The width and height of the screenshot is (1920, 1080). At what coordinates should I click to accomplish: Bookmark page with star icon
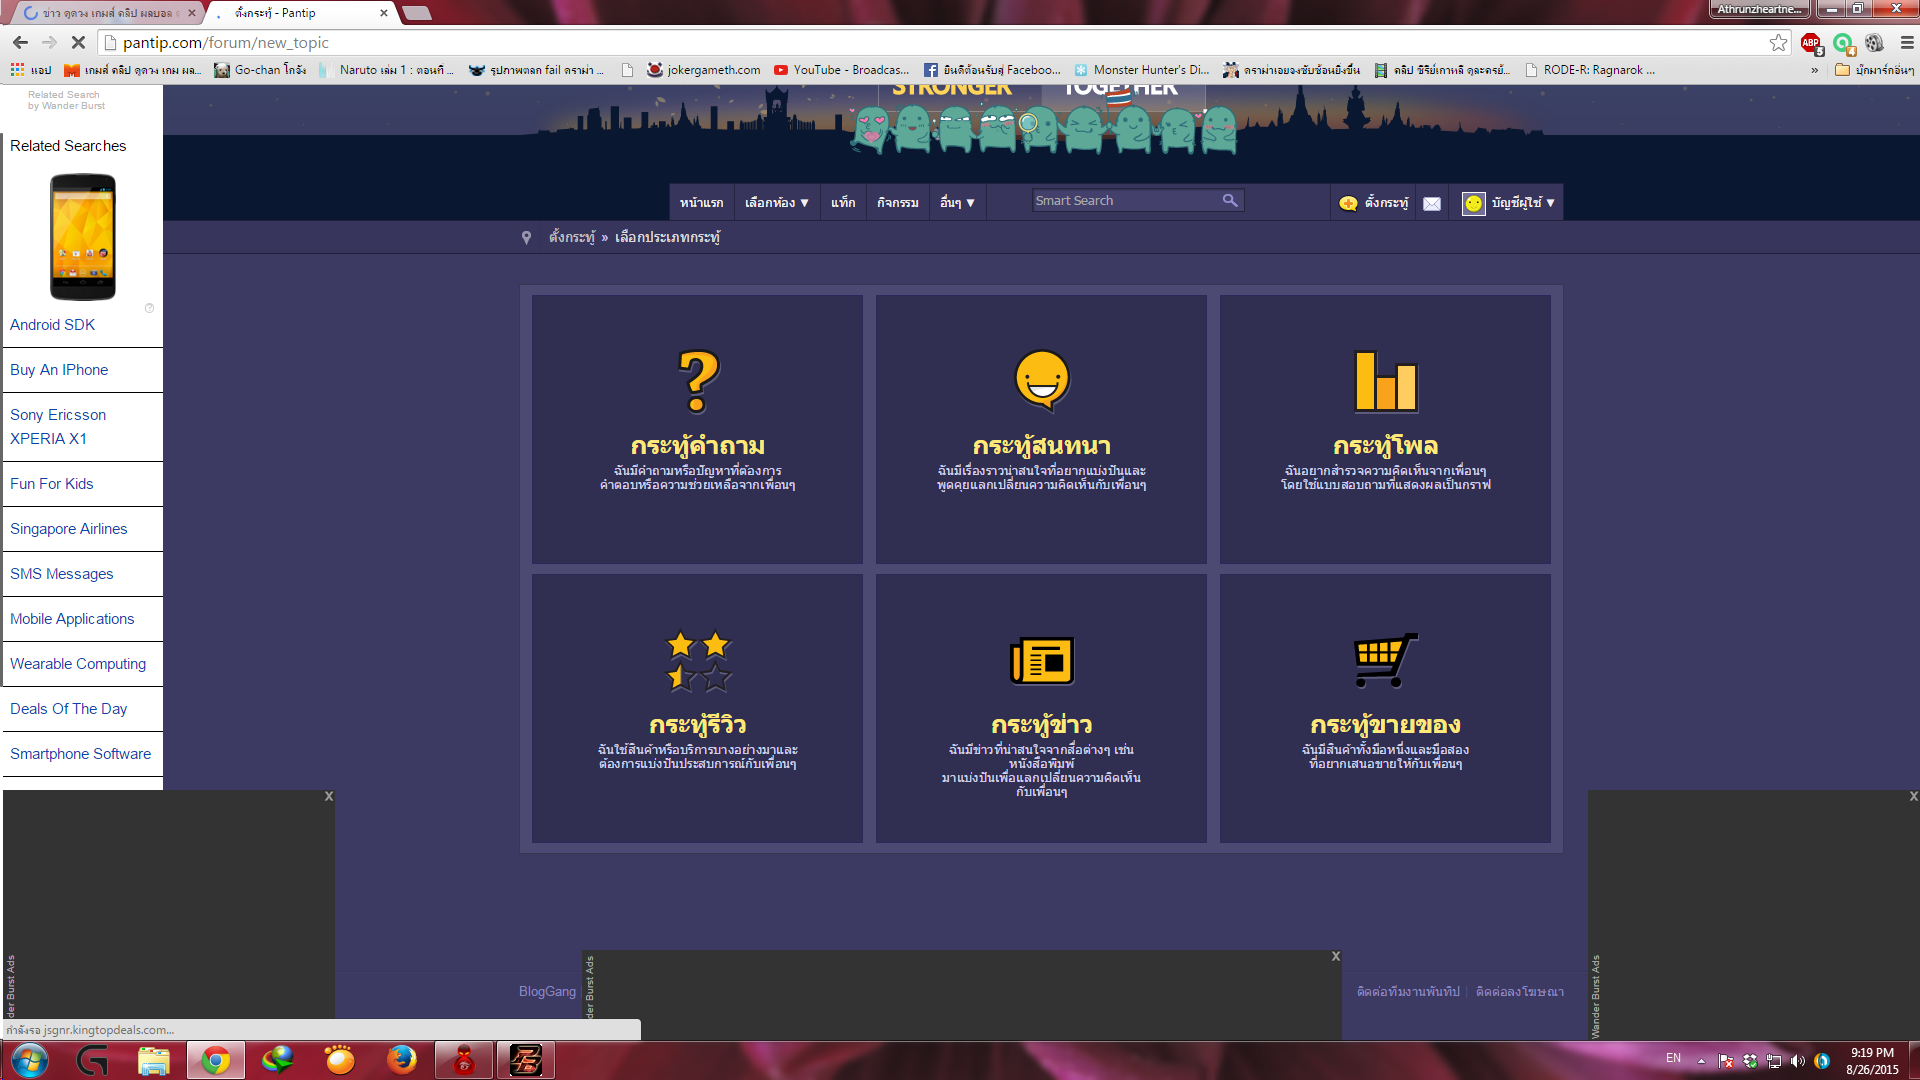click(x=1778, y=43)
